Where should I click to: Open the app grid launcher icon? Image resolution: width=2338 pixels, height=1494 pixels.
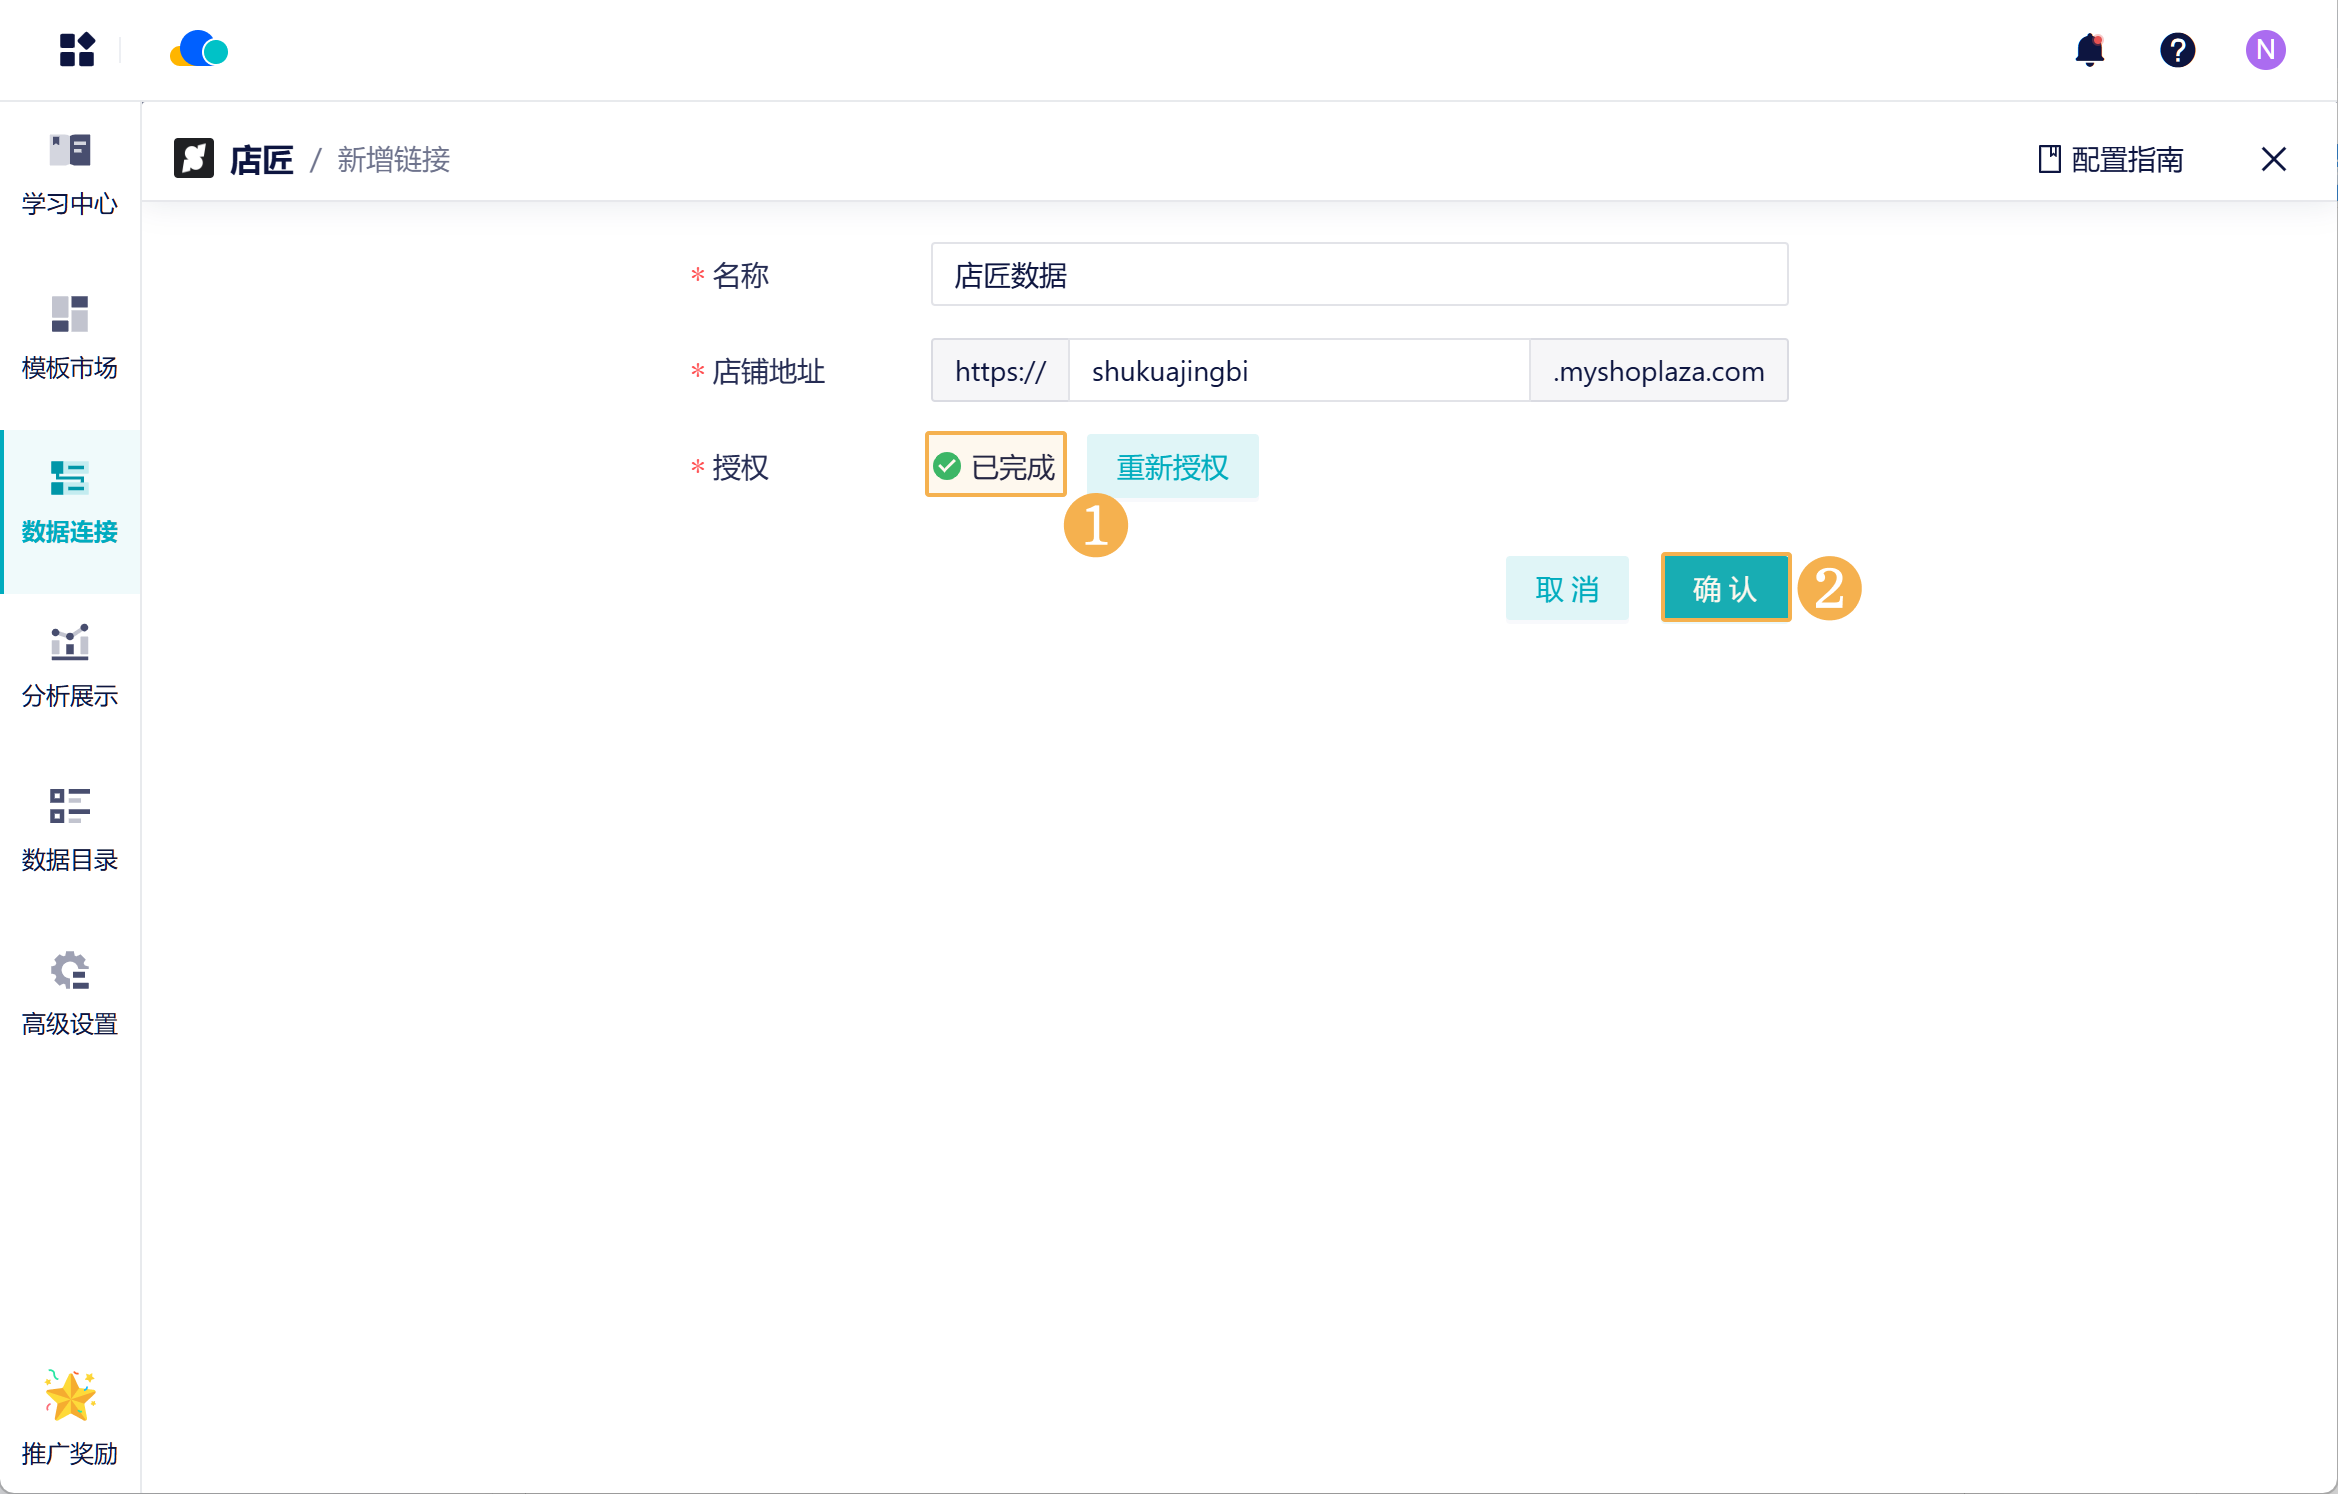pyautogui.click(x=76, y=50)
